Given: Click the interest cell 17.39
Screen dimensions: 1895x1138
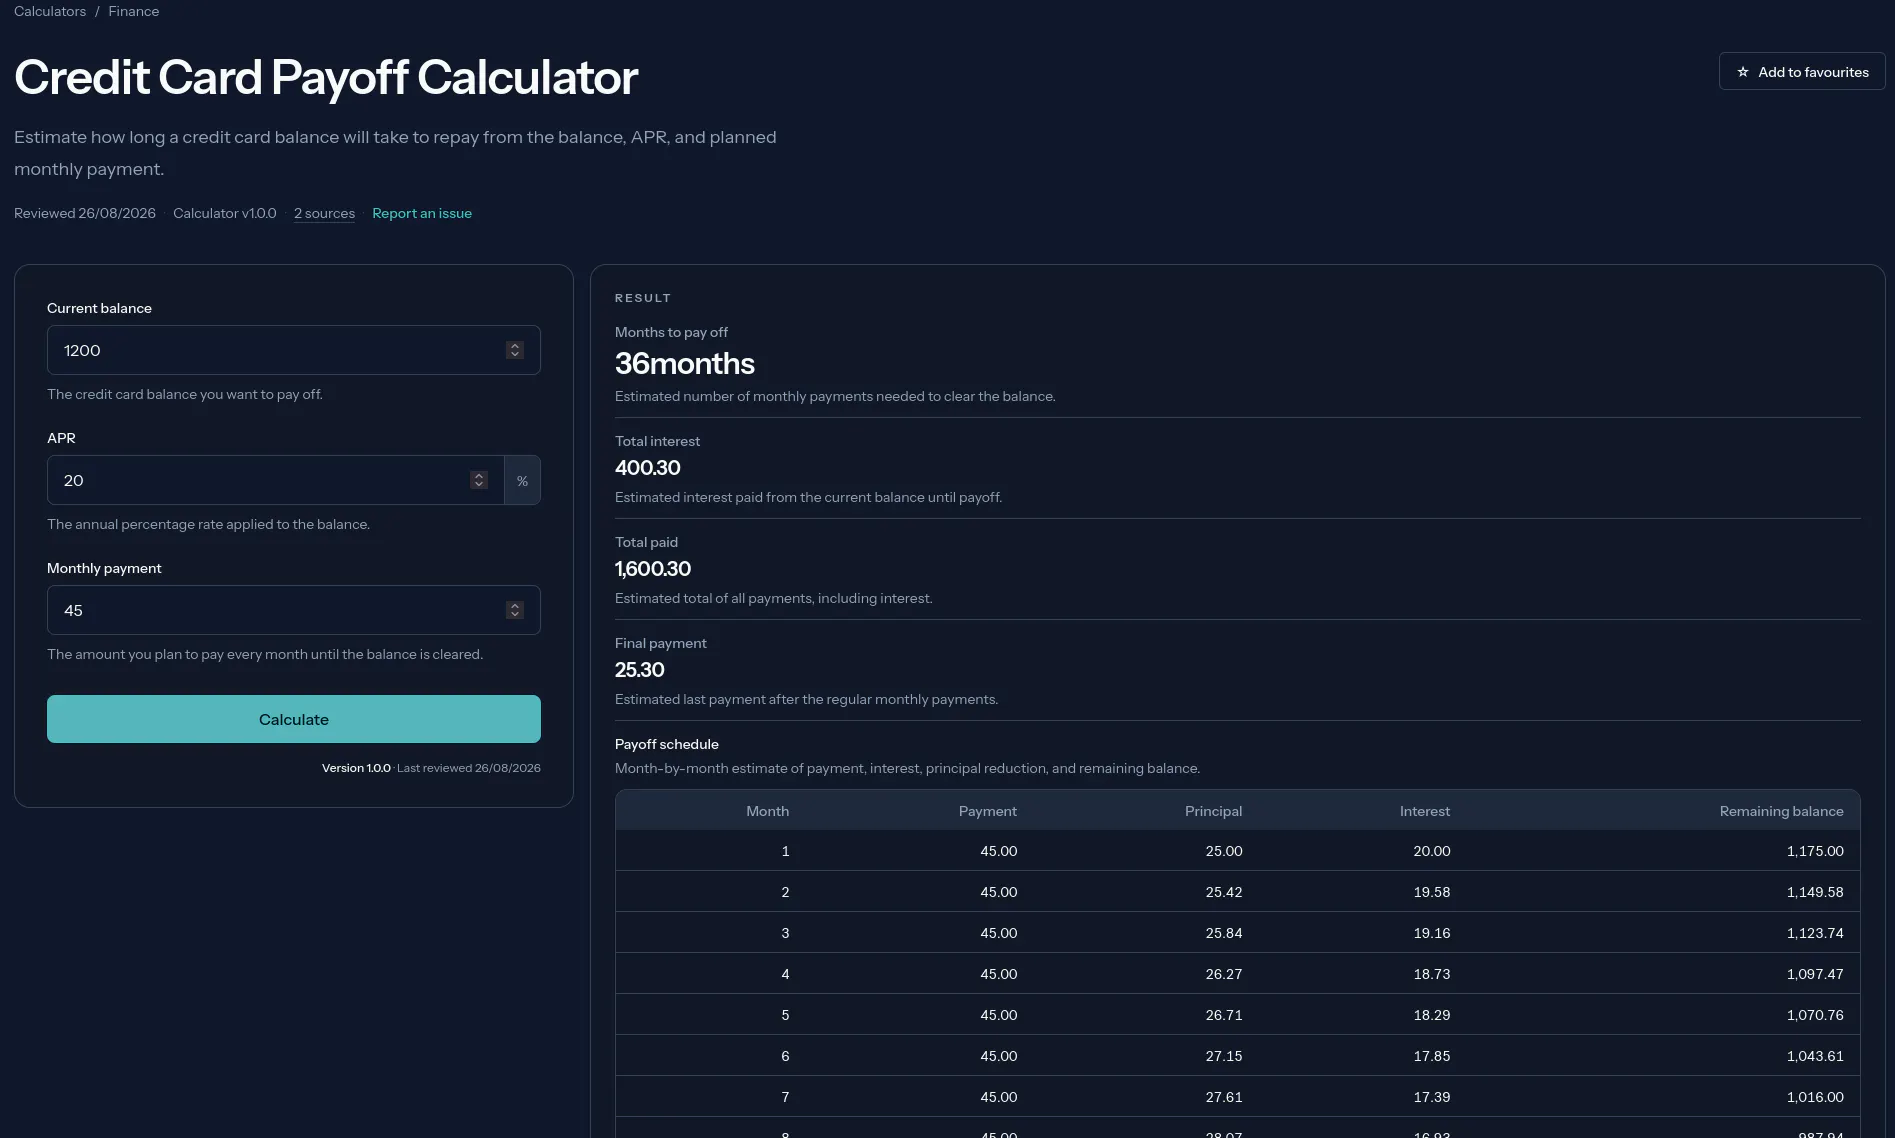Looking at the screenshot, I should click(x=1432, y=1097).
